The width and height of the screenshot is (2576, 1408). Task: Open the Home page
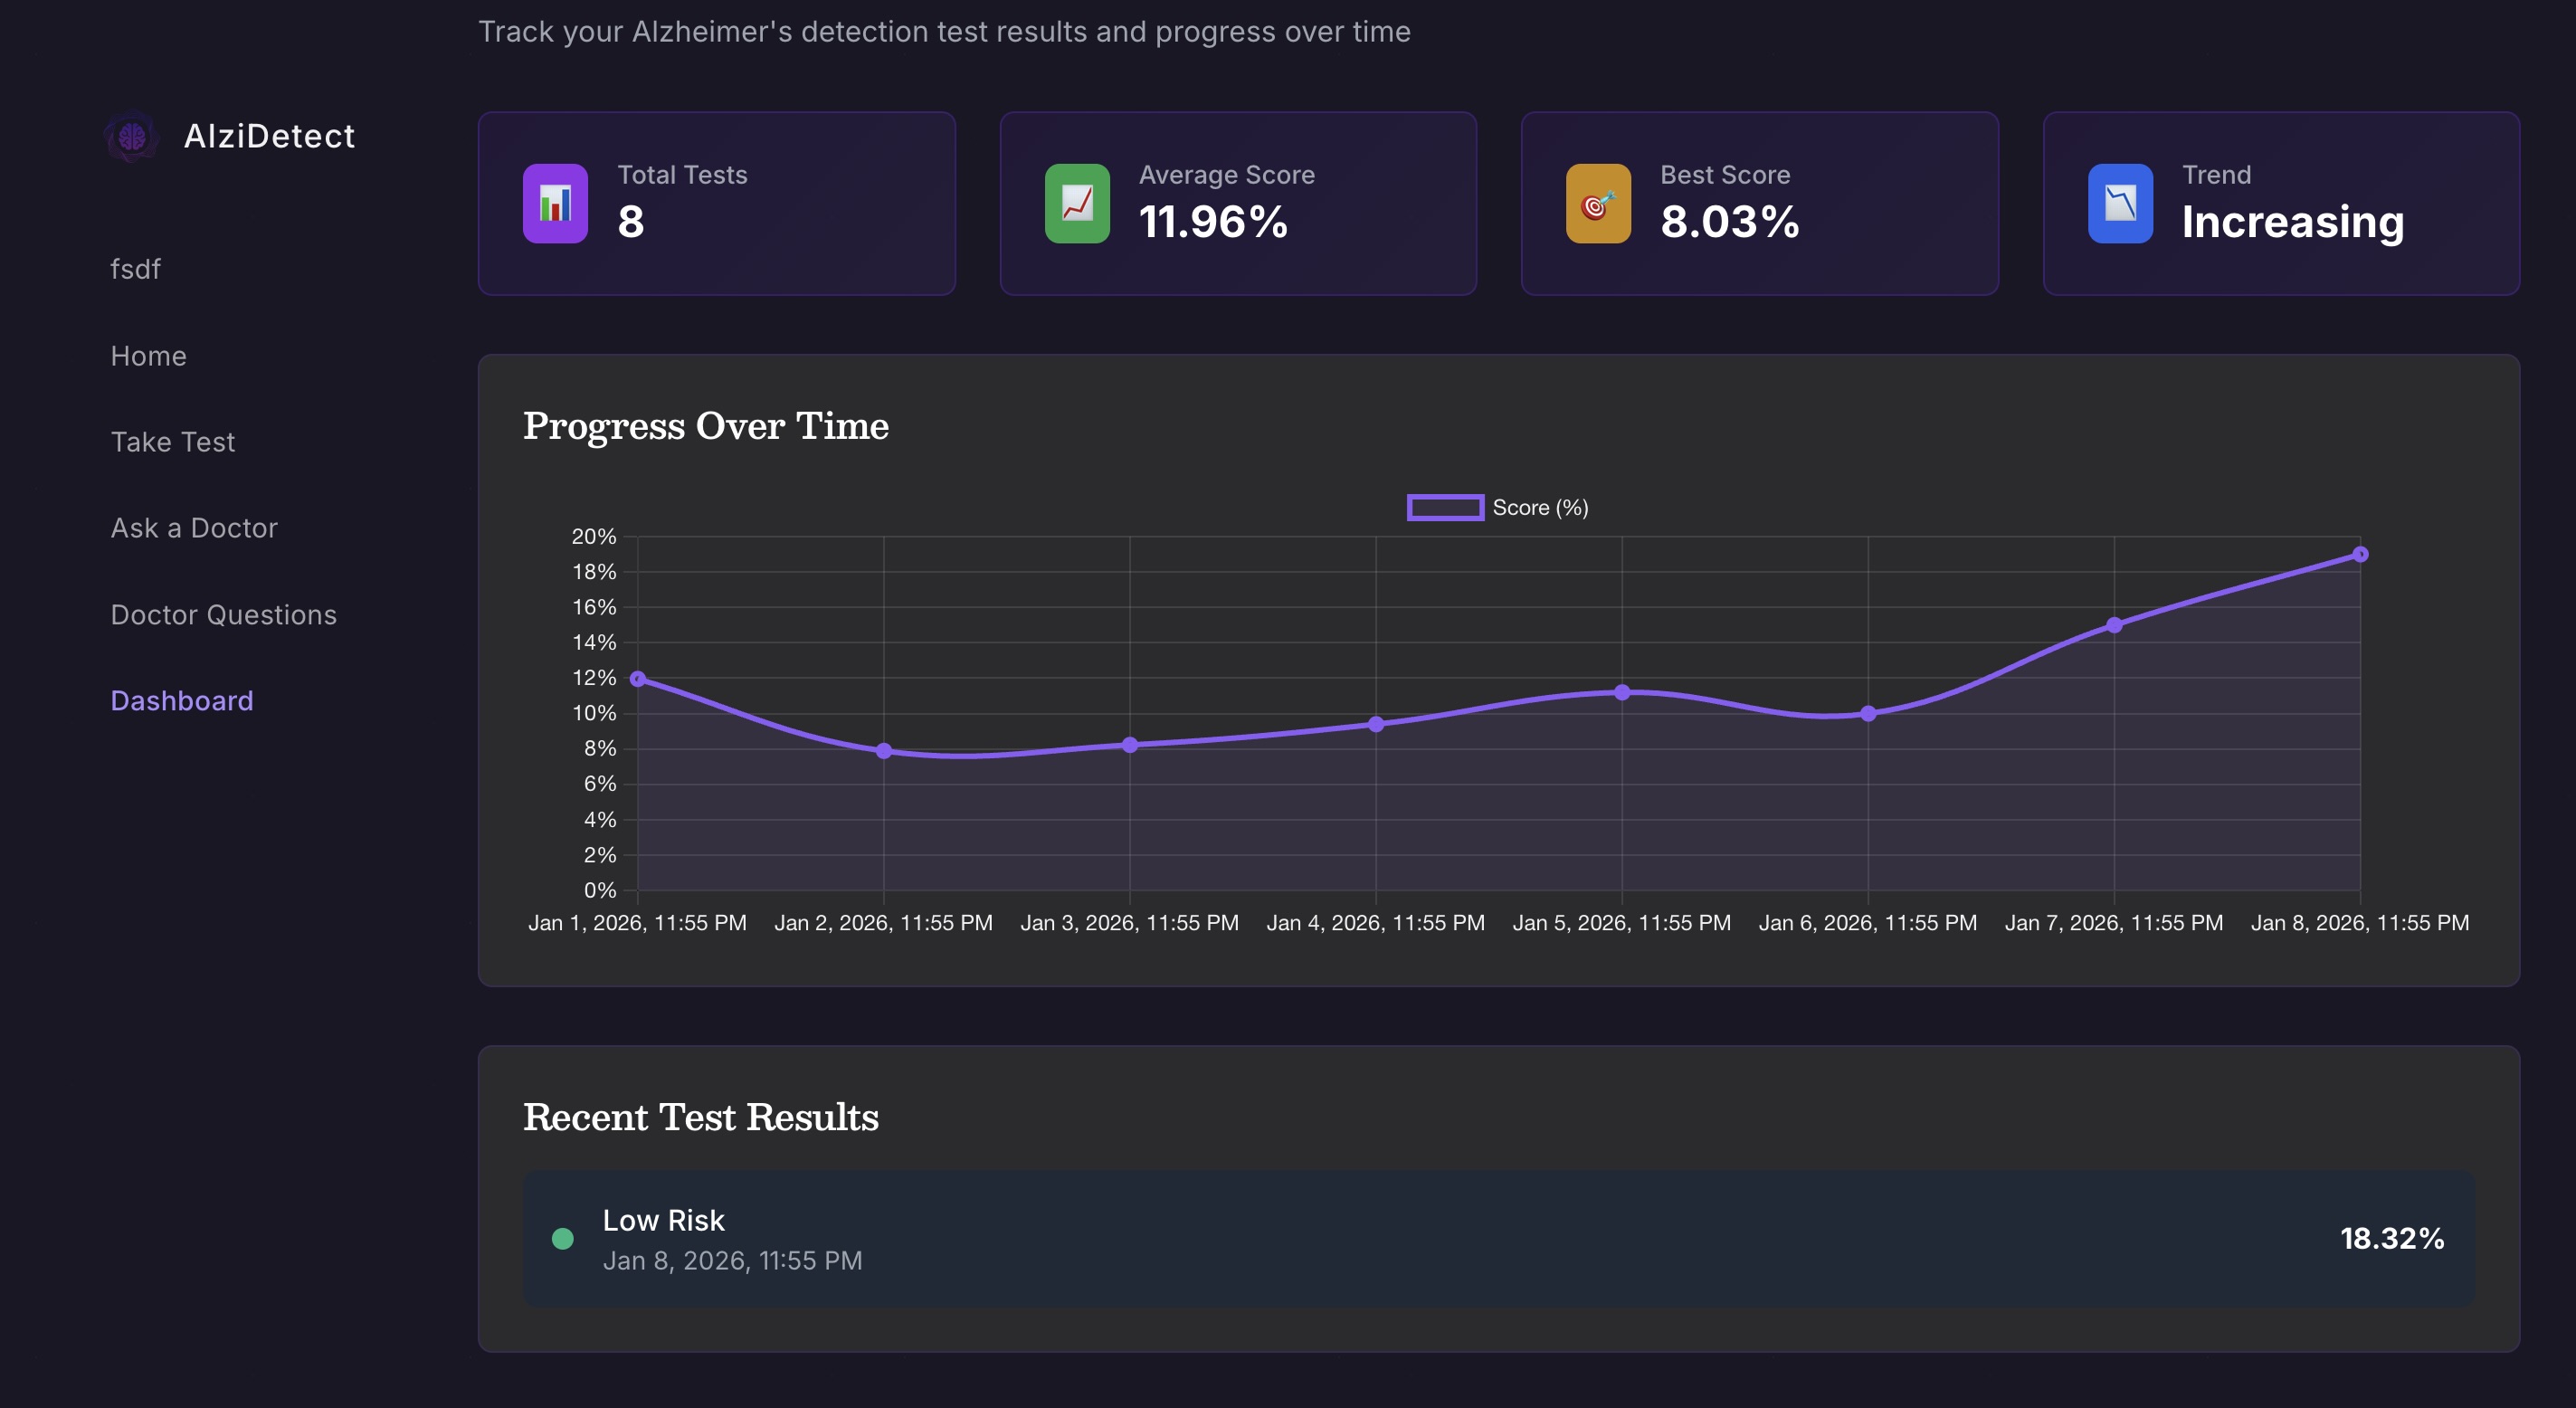(x=148, y=355)
